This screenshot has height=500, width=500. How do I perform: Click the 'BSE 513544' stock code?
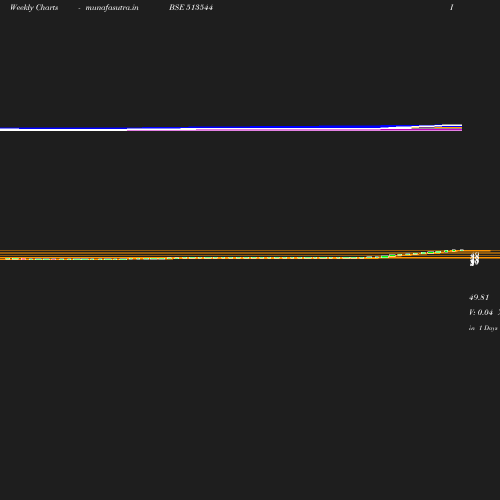click(191, 7)
